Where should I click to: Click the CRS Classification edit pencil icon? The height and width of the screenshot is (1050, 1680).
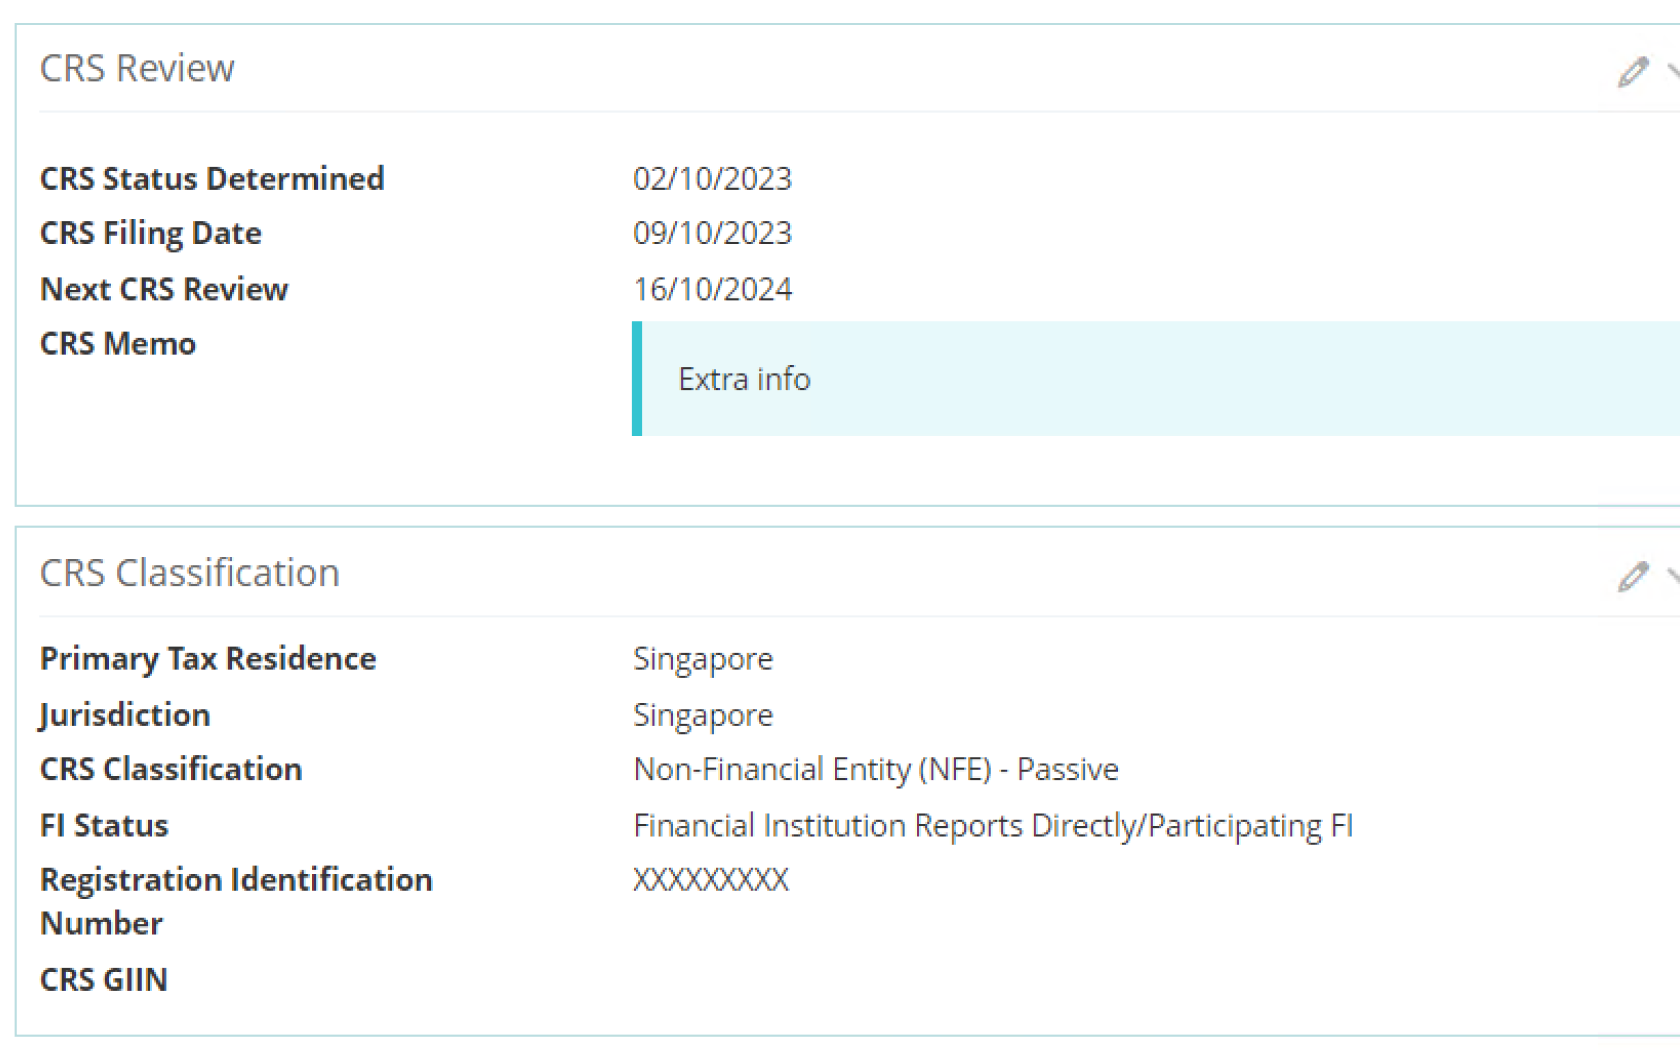click(x=1632, y=576)
